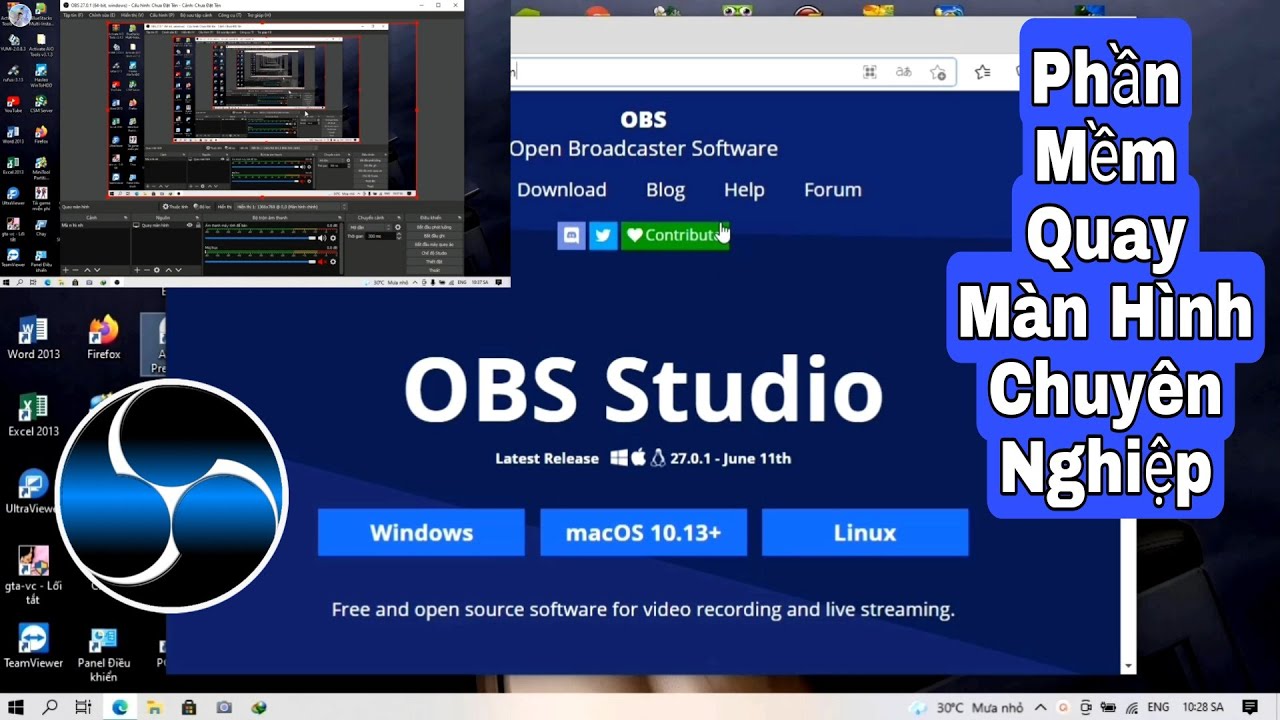Open desktop audio gear settings in mixer

333,238
